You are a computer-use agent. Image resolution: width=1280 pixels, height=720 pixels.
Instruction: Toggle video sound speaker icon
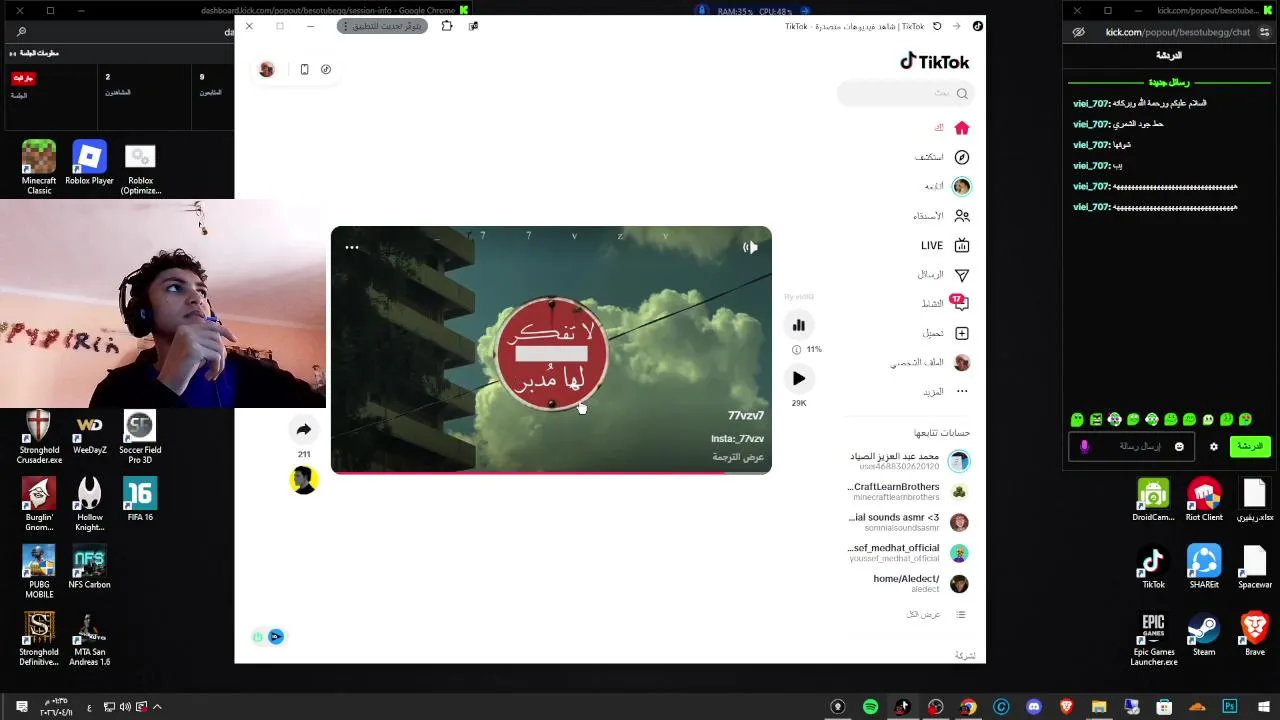click(x=751, y=247)
